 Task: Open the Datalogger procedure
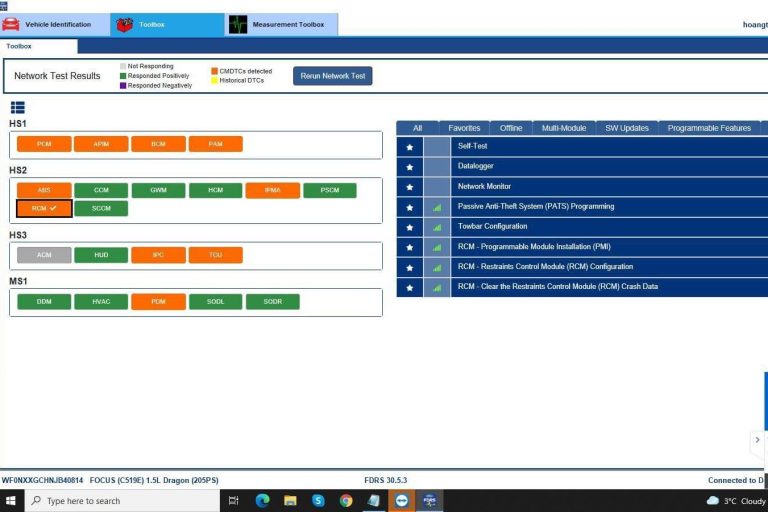click(x=609, y=167)
